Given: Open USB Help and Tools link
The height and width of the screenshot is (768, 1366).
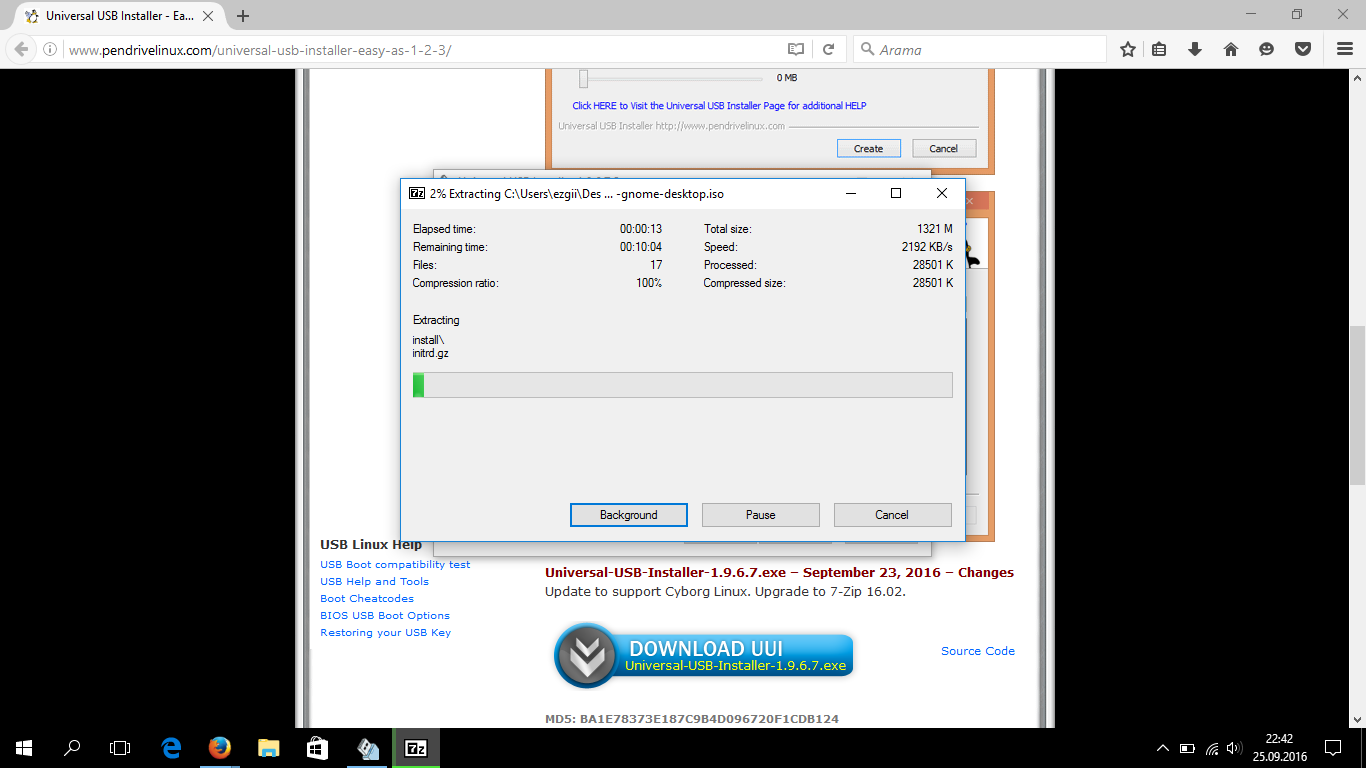Looking at the screenshot, I should (x=374, y=581).
